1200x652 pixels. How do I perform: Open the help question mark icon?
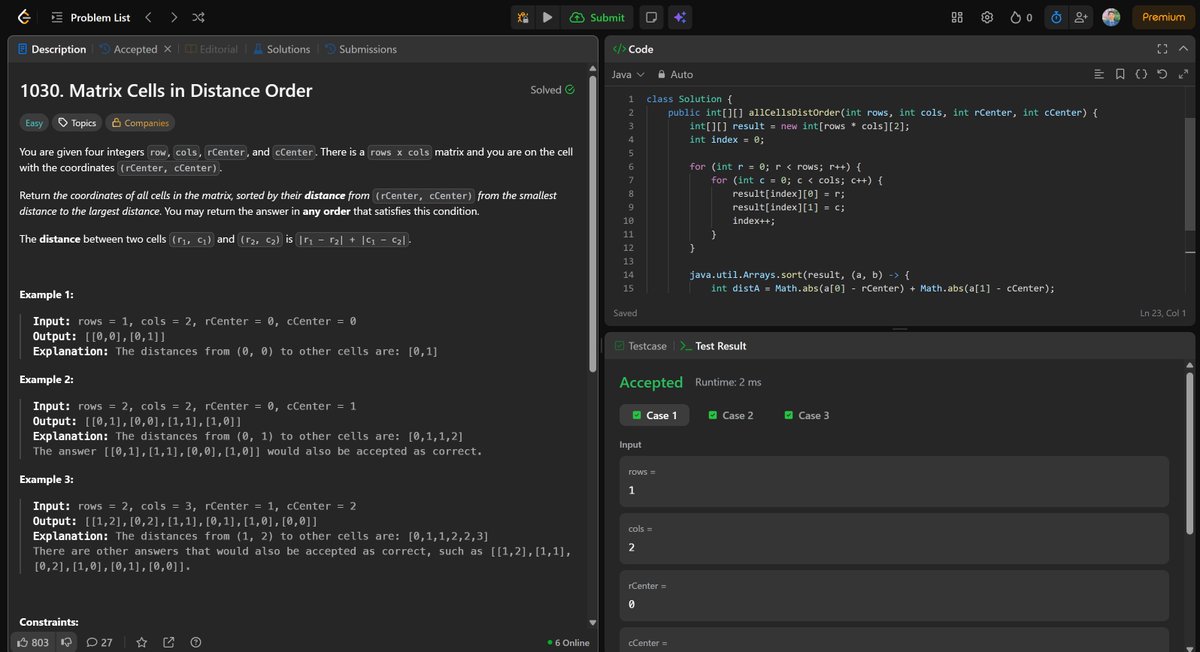pos(196,642)
